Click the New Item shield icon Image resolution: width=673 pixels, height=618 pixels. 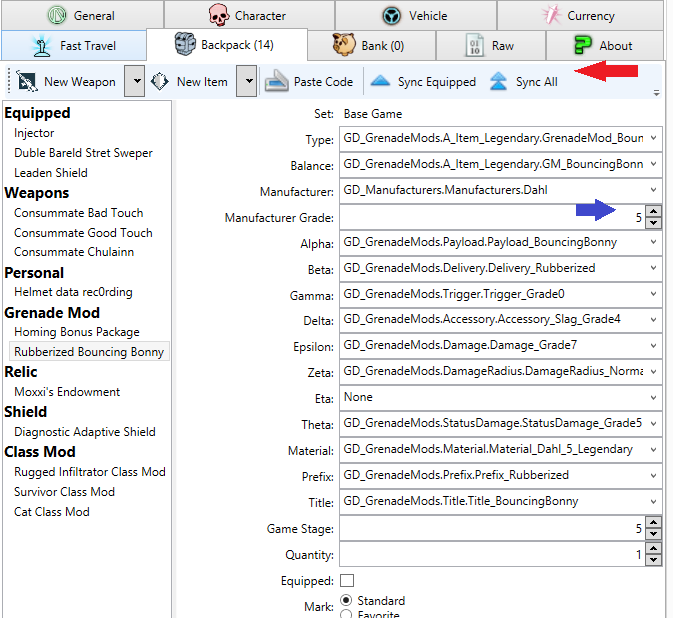click(160, 81)
